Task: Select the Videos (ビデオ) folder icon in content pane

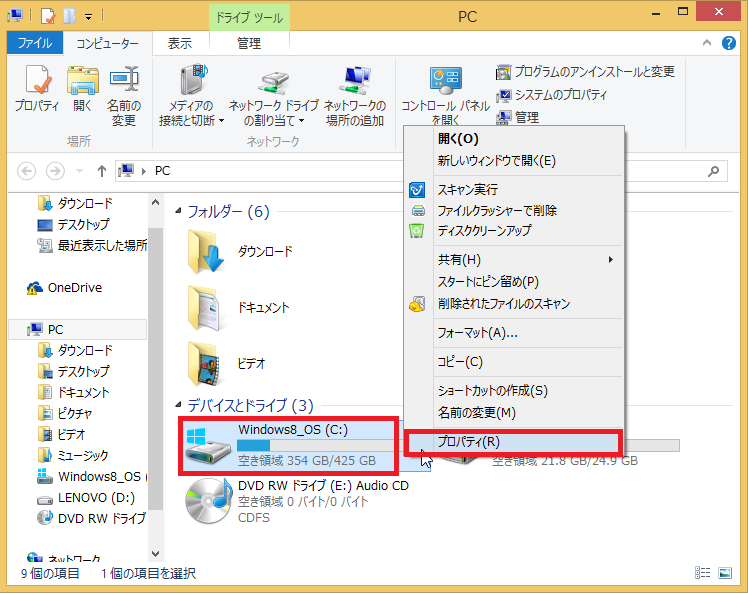Action: pyautogui.click(x=204, y=364)
